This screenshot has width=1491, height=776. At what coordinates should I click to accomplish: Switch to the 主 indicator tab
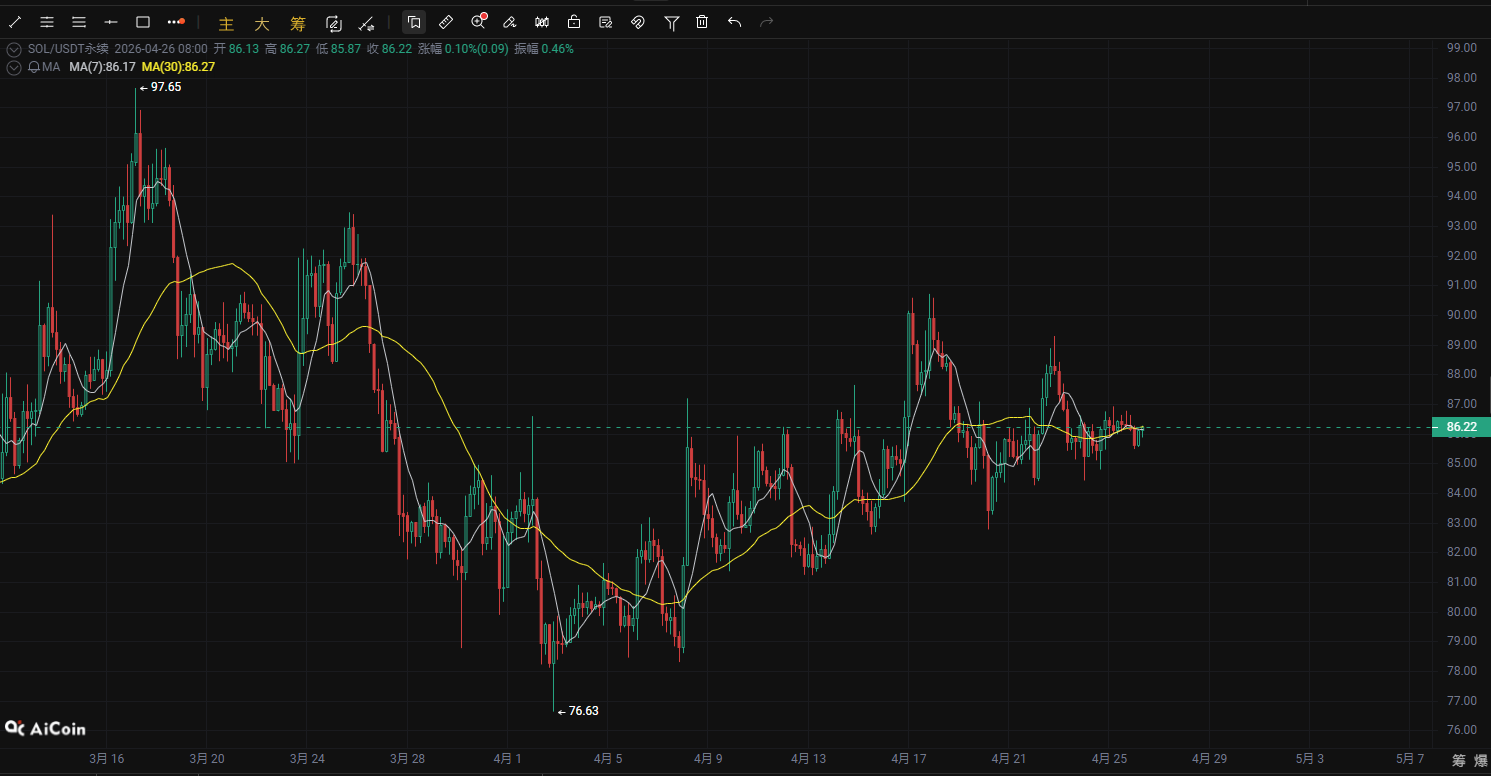click(226, 23)
